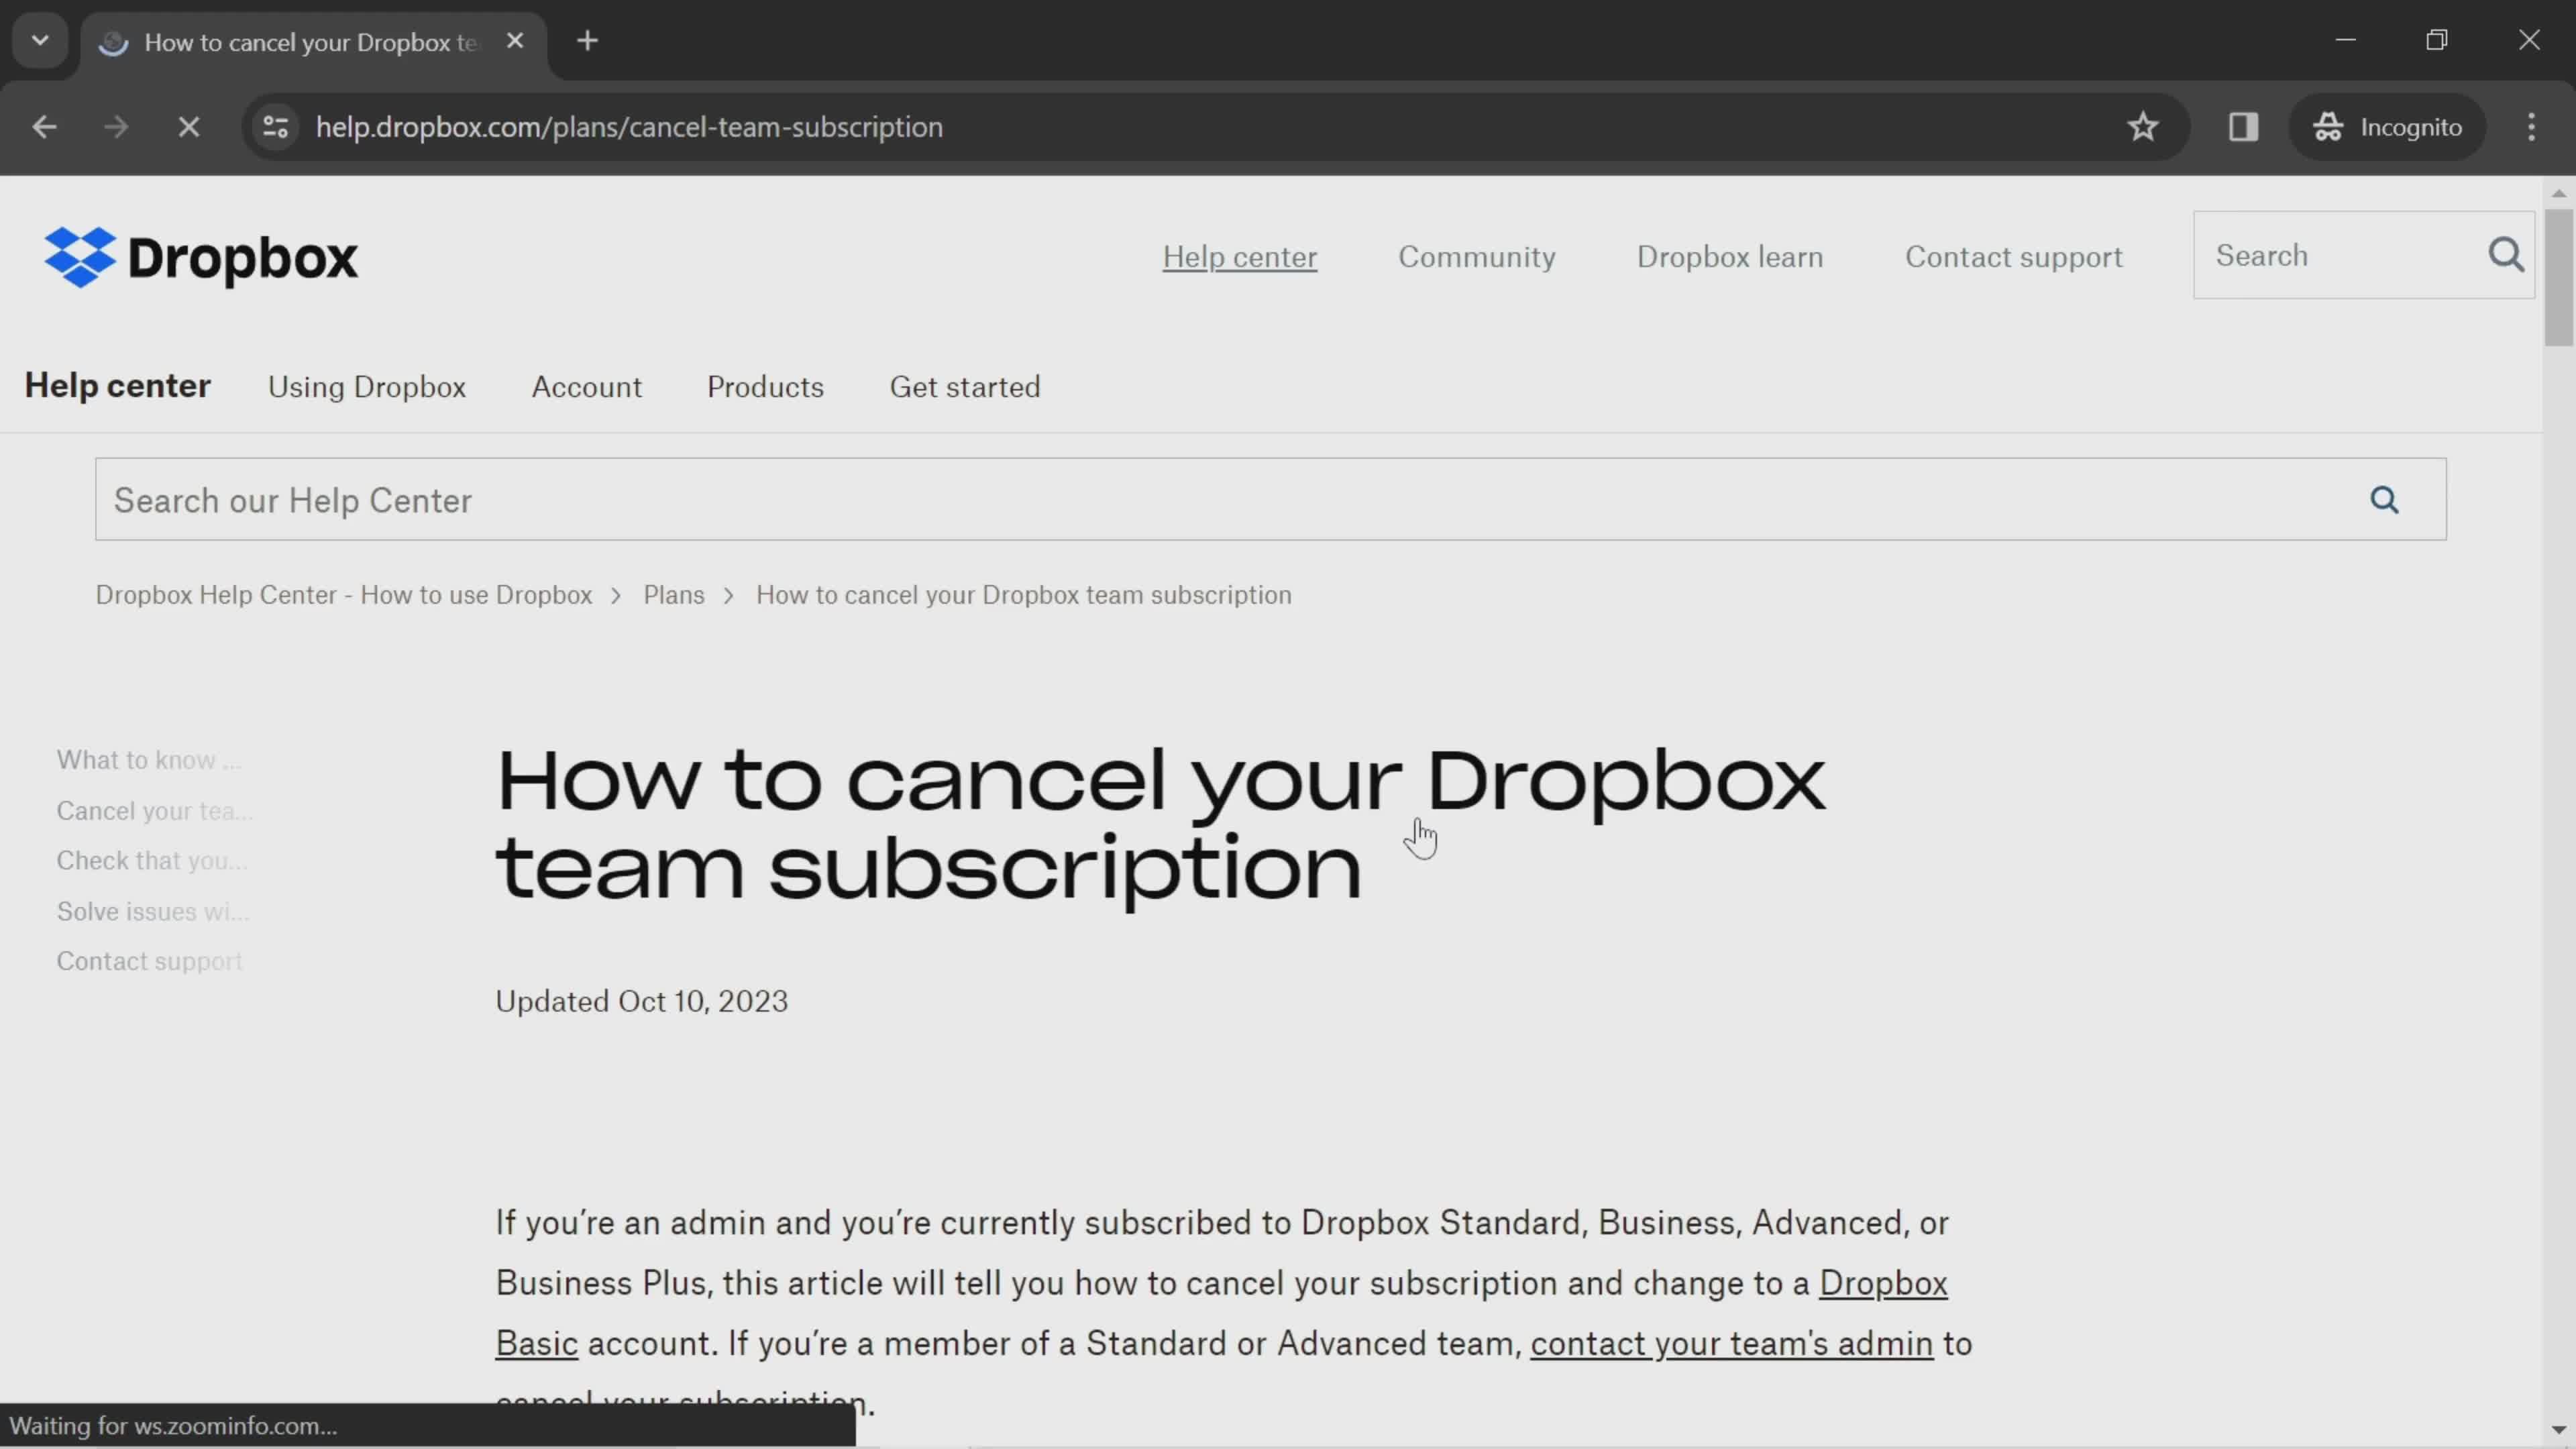Open the Dropbox Basic link
Viewport: 2576px width, 1449px height.
coord(1883,1283)
